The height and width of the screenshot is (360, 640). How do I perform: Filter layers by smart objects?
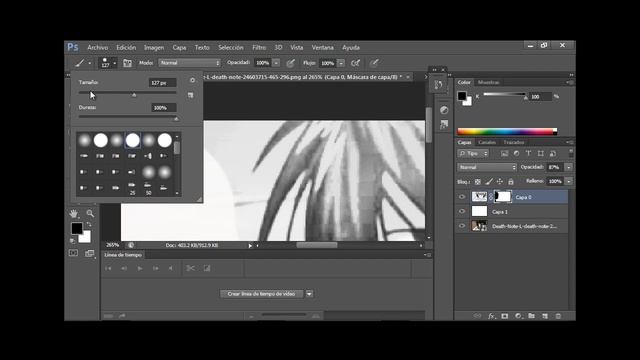pos(553,153)
